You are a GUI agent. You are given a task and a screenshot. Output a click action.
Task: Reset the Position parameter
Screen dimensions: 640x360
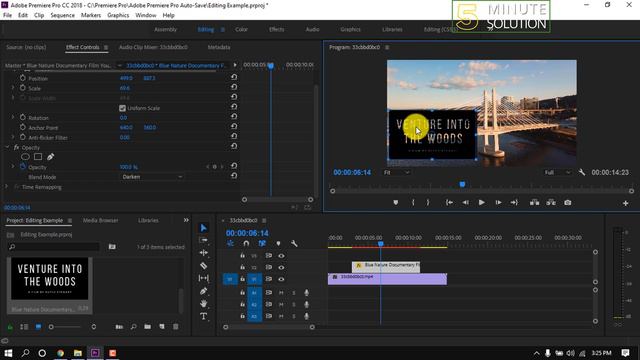(234, 77)
